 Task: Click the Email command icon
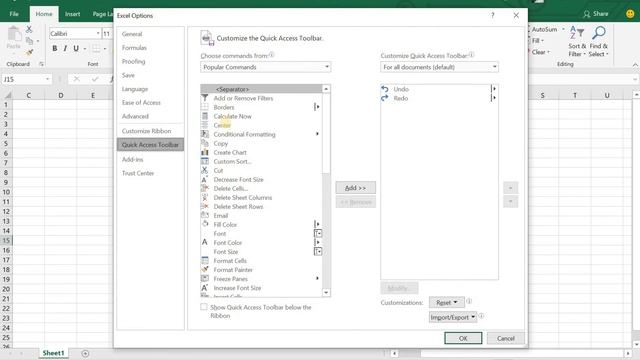pos(205,215)
